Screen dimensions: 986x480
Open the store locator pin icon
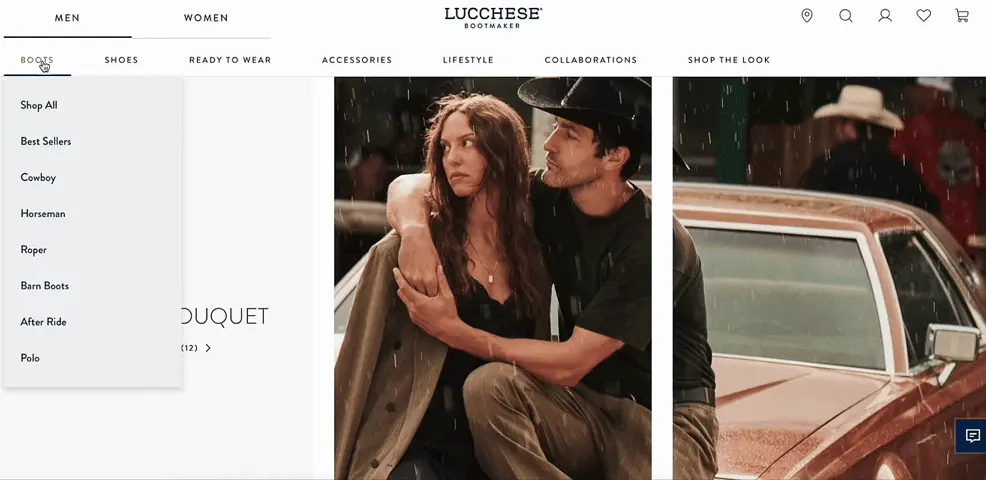point(807,16)
